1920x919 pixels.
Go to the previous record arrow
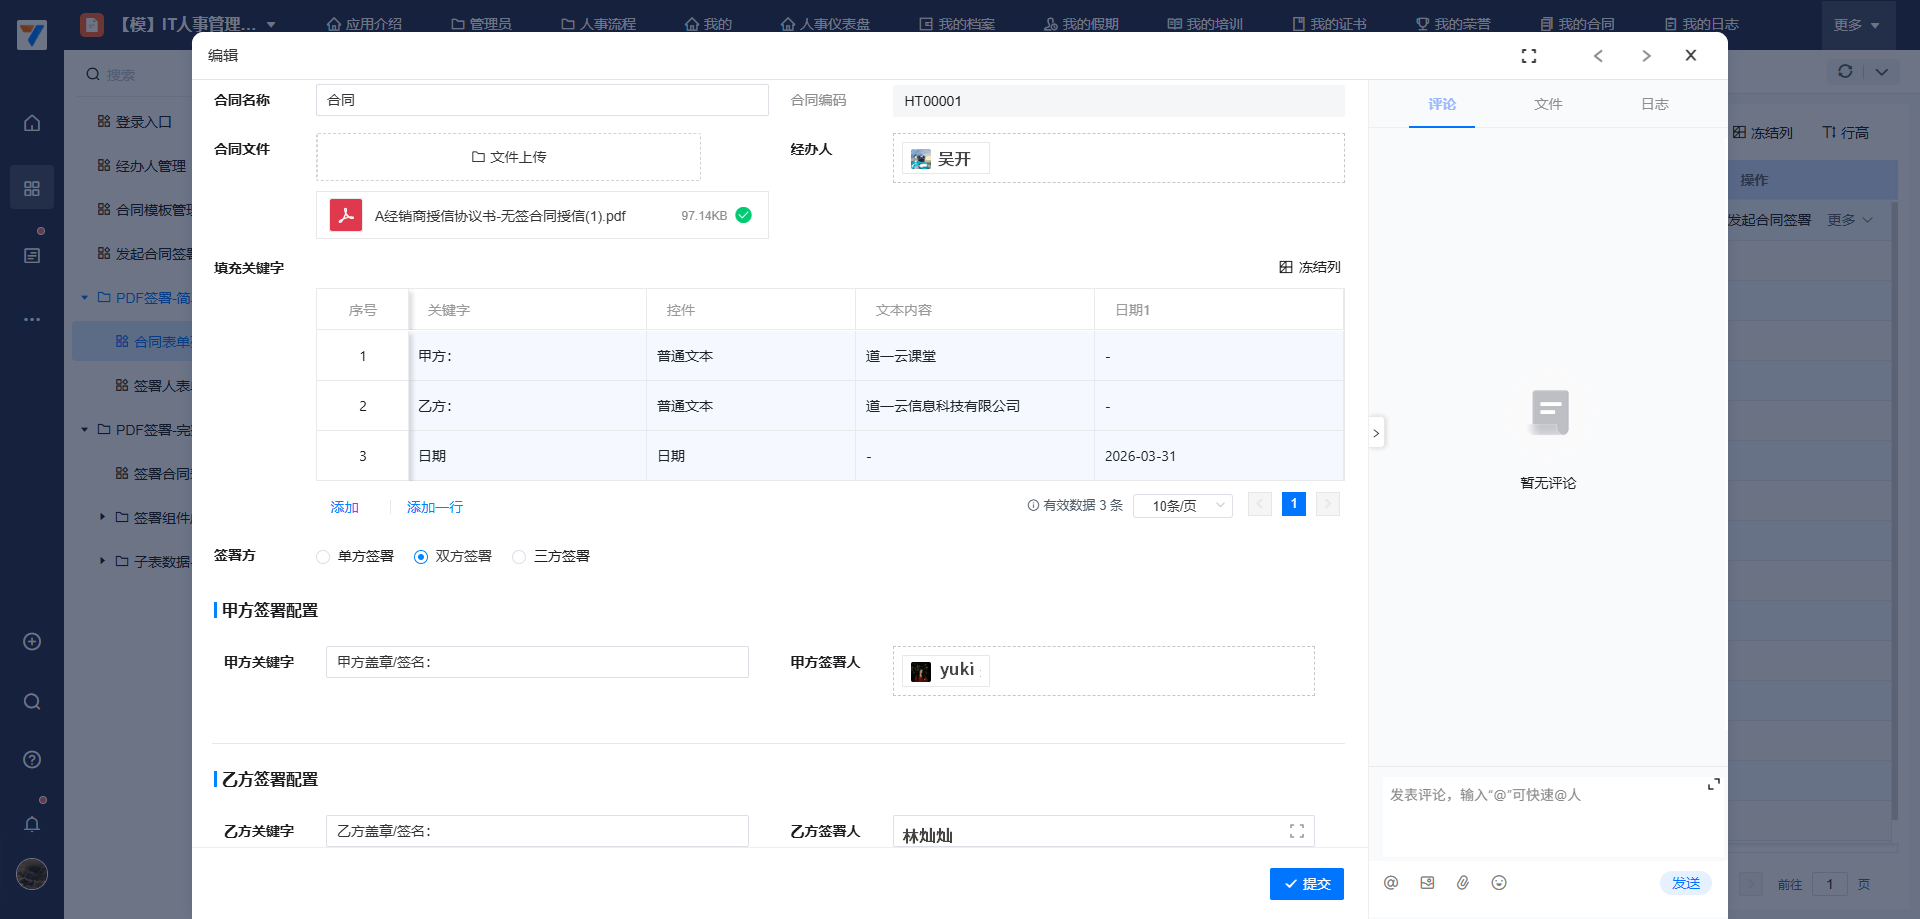pyautogui.click(x=1598, y=56)
